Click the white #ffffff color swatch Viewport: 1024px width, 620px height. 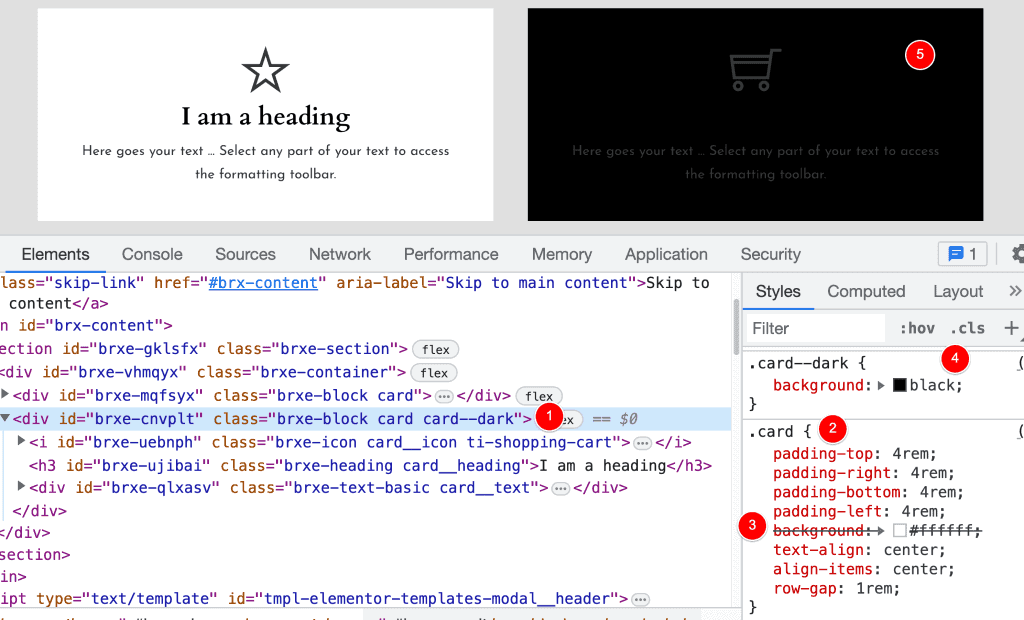click(898, 530)
